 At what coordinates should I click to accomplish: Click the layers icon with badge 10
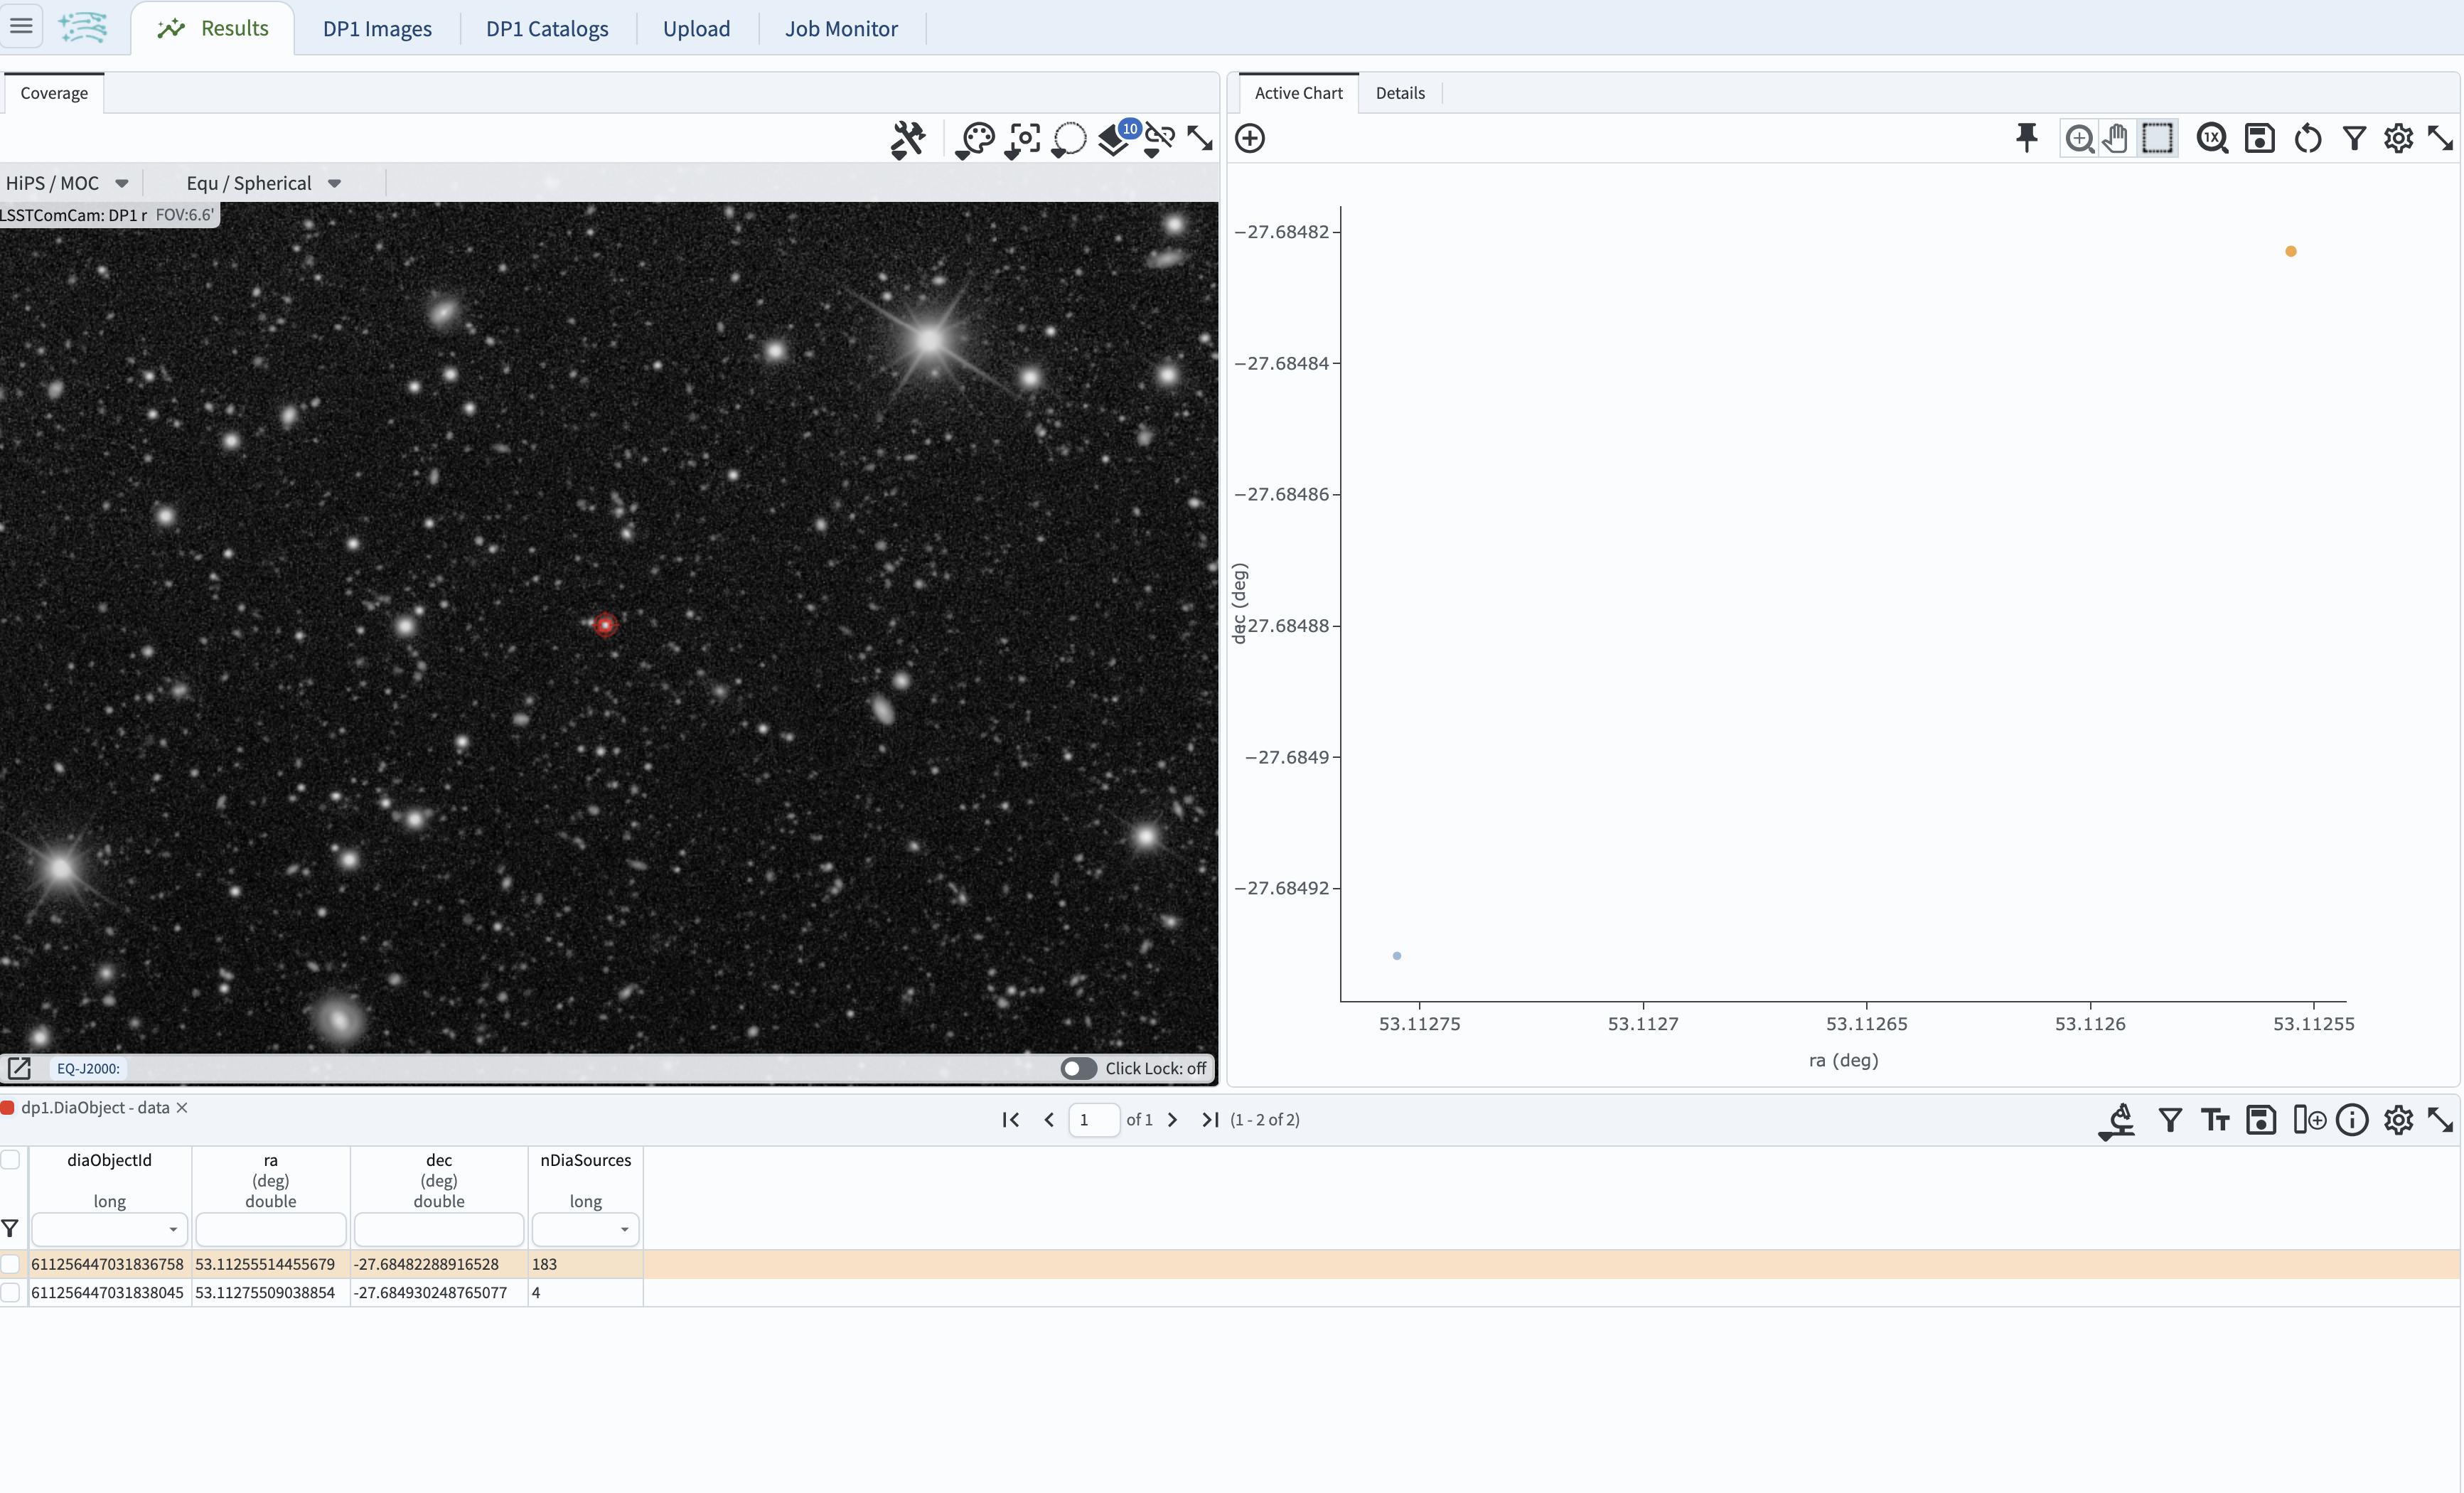point(1114,139)
